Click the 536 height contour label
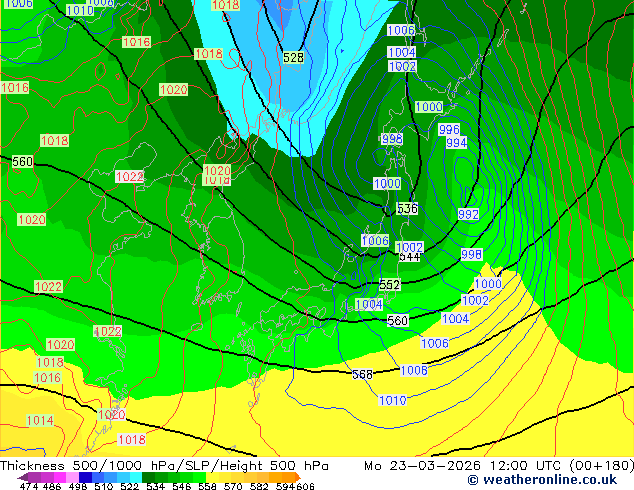 407,208
